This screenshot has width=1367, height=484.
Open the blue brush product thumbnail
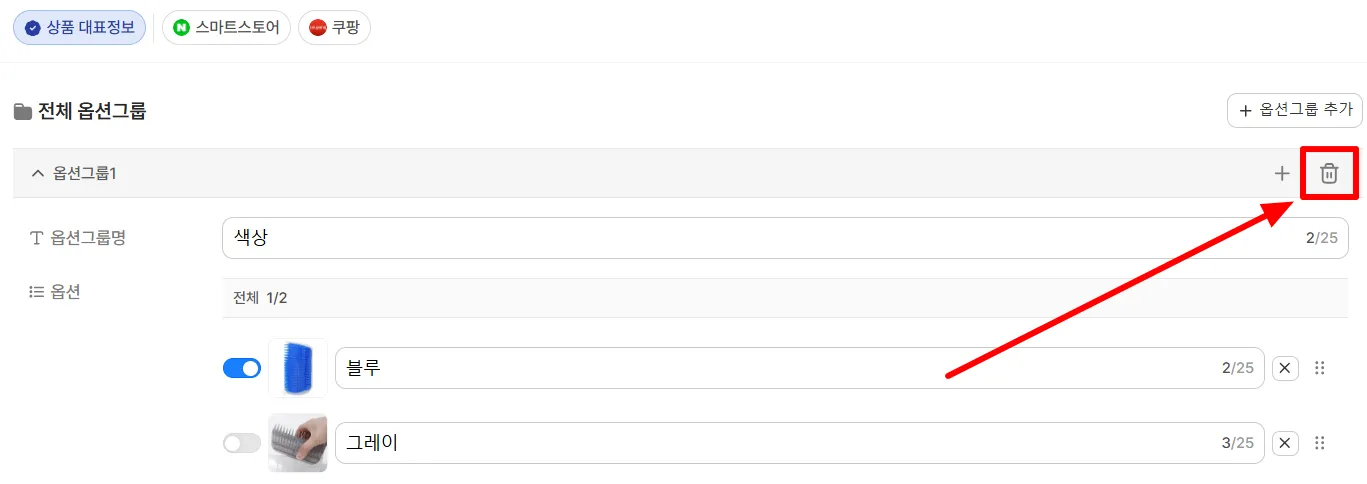pyautogui.click(x=298, y=368)
